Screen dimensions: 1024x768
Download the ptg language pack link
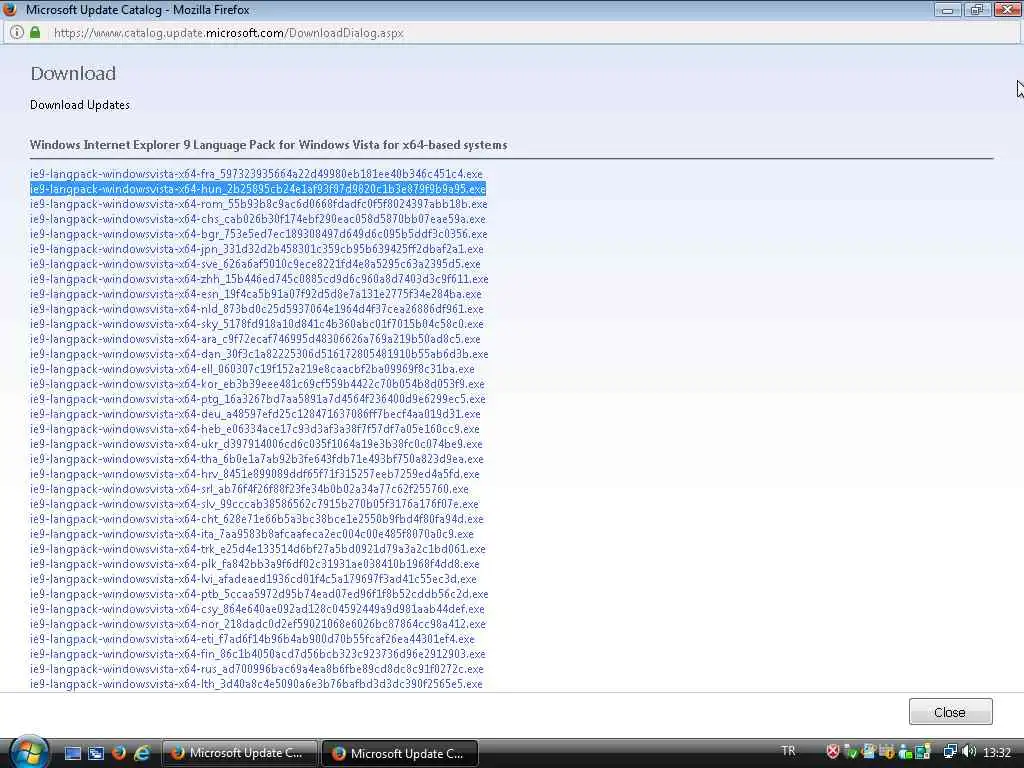click(258, 399)
